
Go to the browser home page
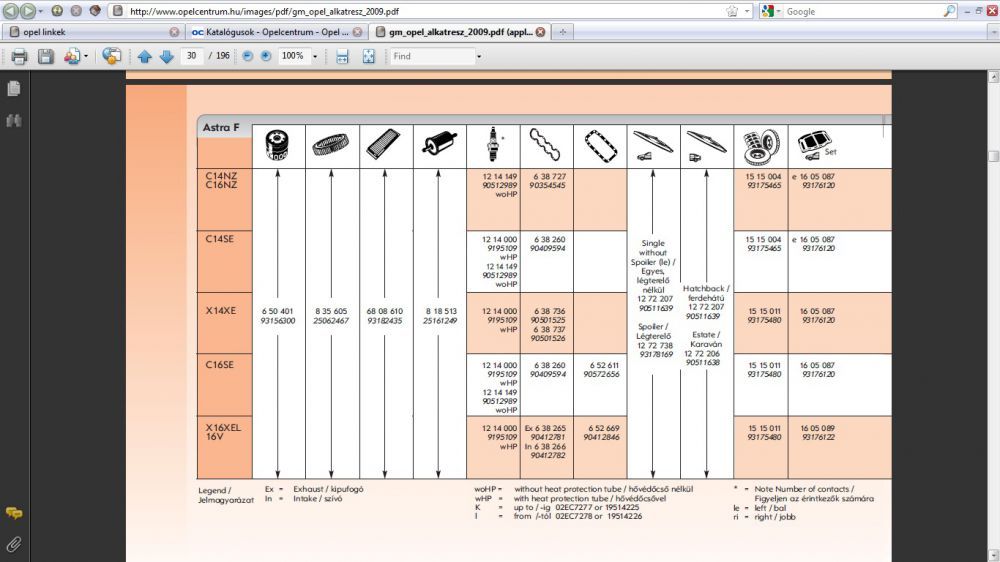pos(95,11)
